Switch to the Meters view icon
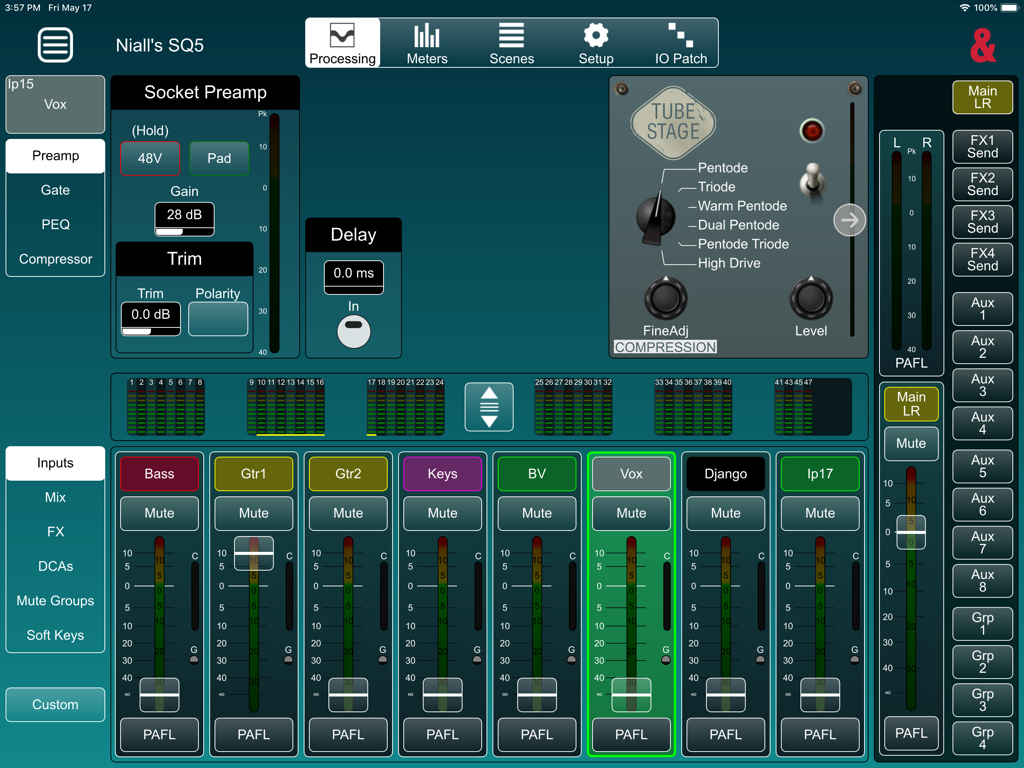This screenshot has height=768, width=1024. click(427, 42)
